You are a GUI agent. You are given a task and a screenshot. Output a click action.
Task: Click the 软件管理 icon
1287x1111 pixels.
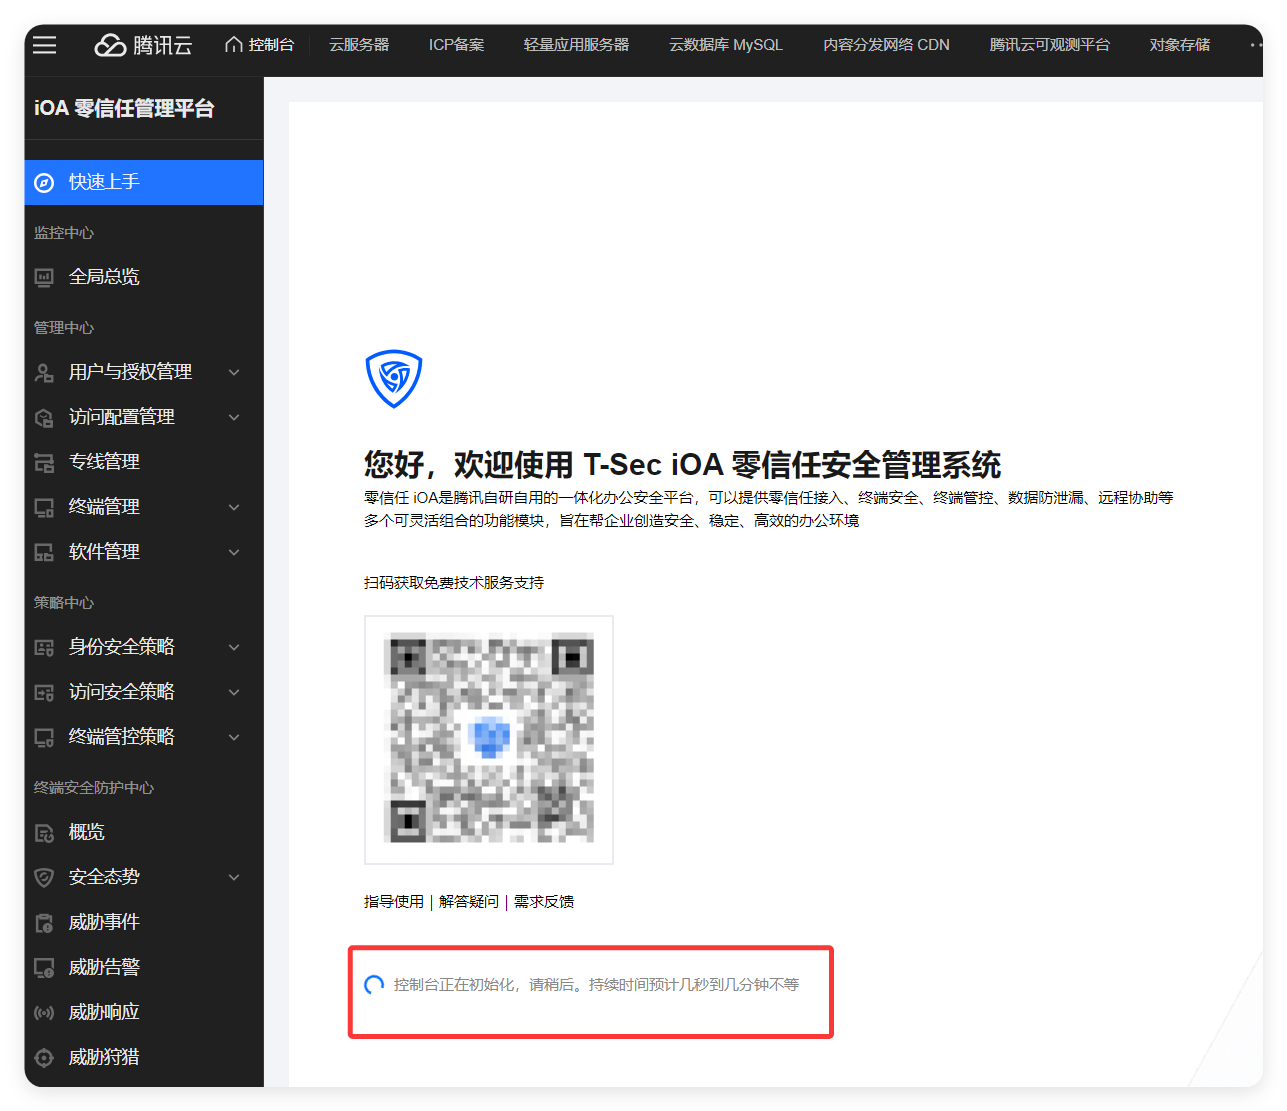(x=44, y=552)
